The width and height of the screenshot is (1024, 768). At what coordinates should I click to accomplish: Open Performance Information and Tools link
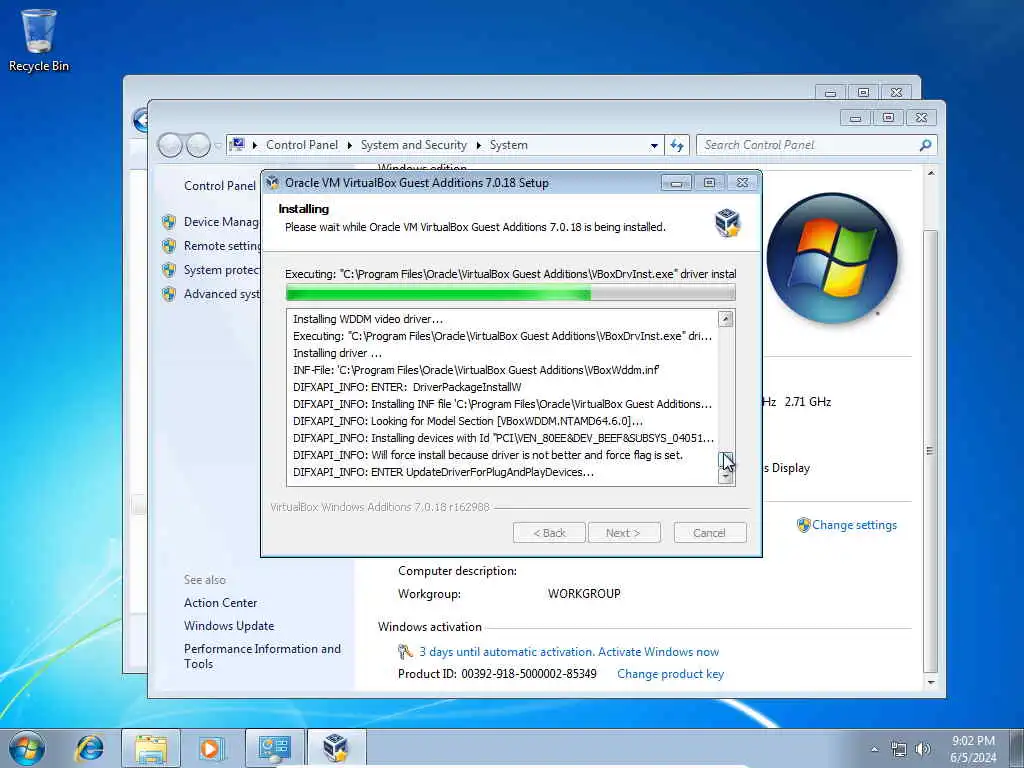(262, 656)
